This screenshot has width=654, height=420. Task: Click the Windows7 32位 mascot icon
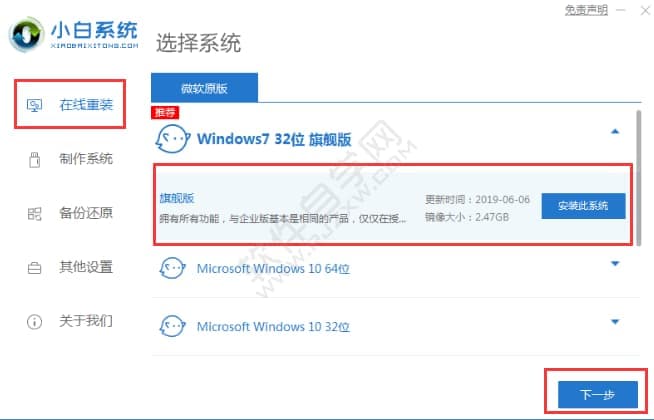point(173,138)
